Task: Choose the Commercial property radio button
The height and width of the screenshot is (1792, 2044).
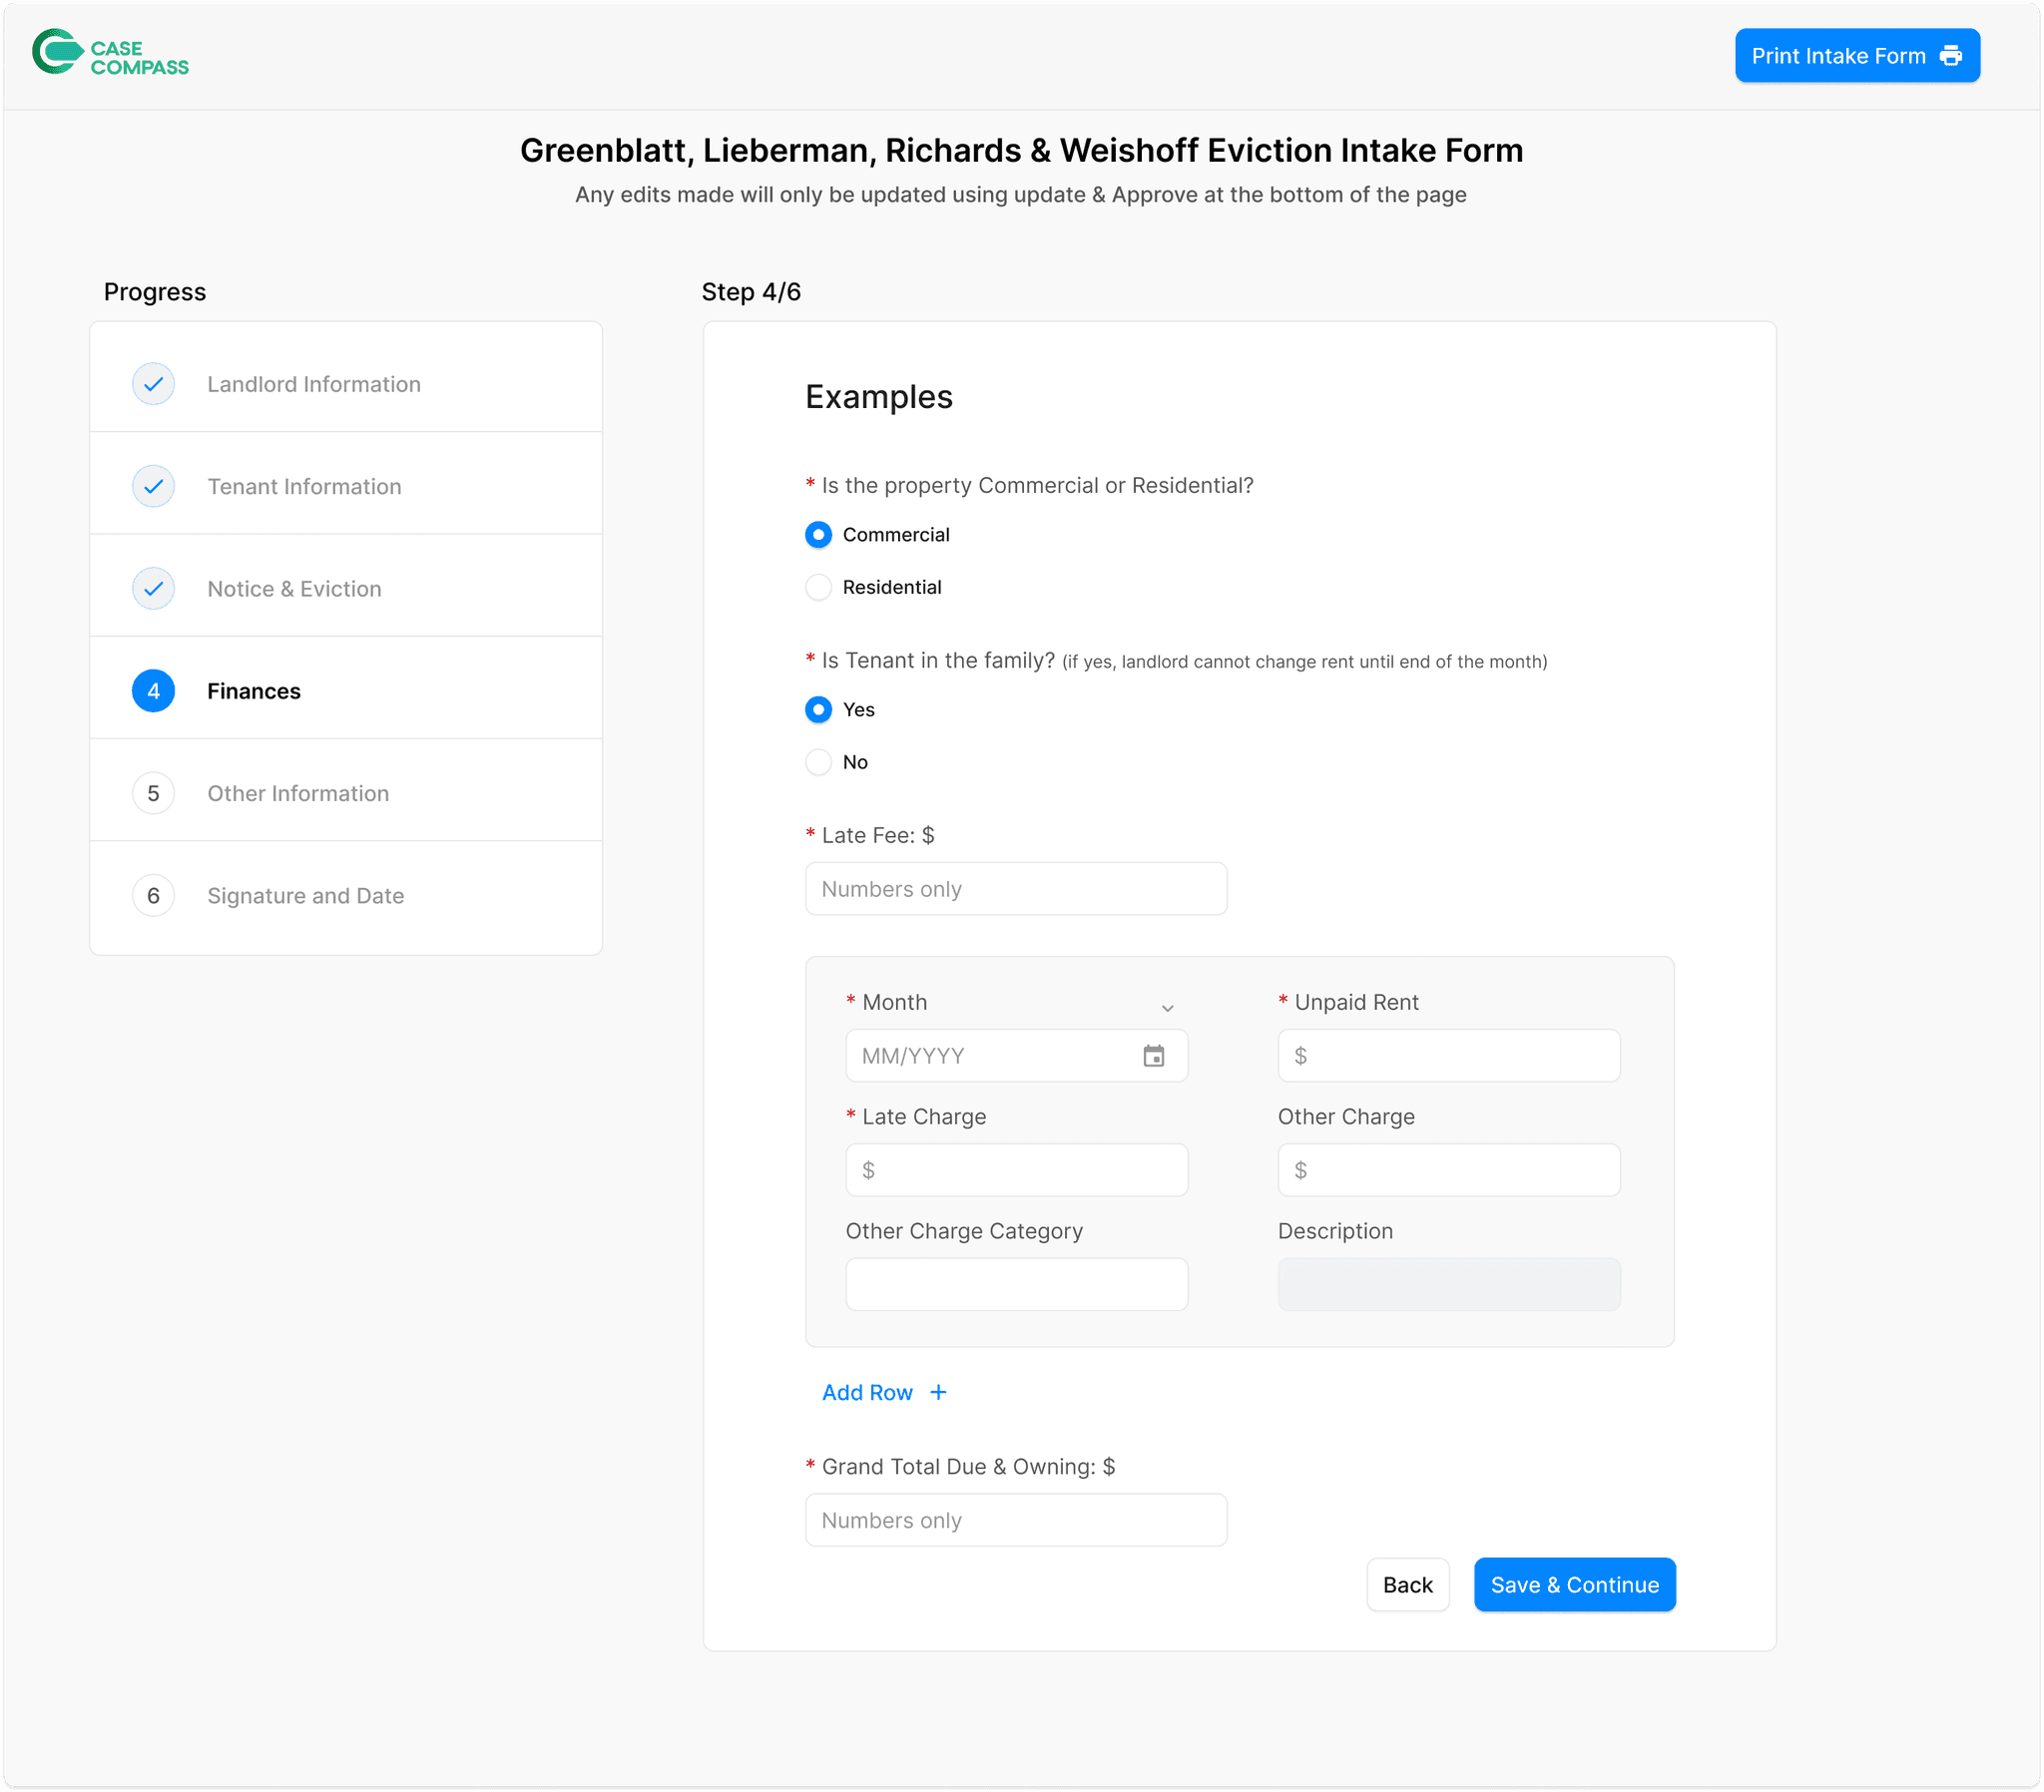Action: (819, 535)
